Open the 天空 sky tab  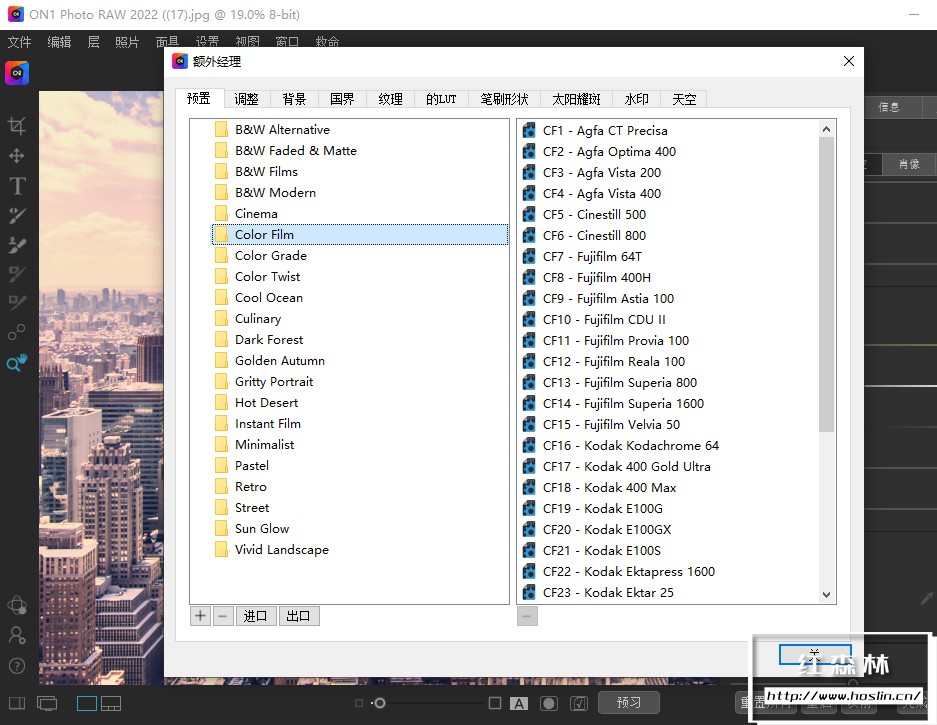(x=684, y=99)
